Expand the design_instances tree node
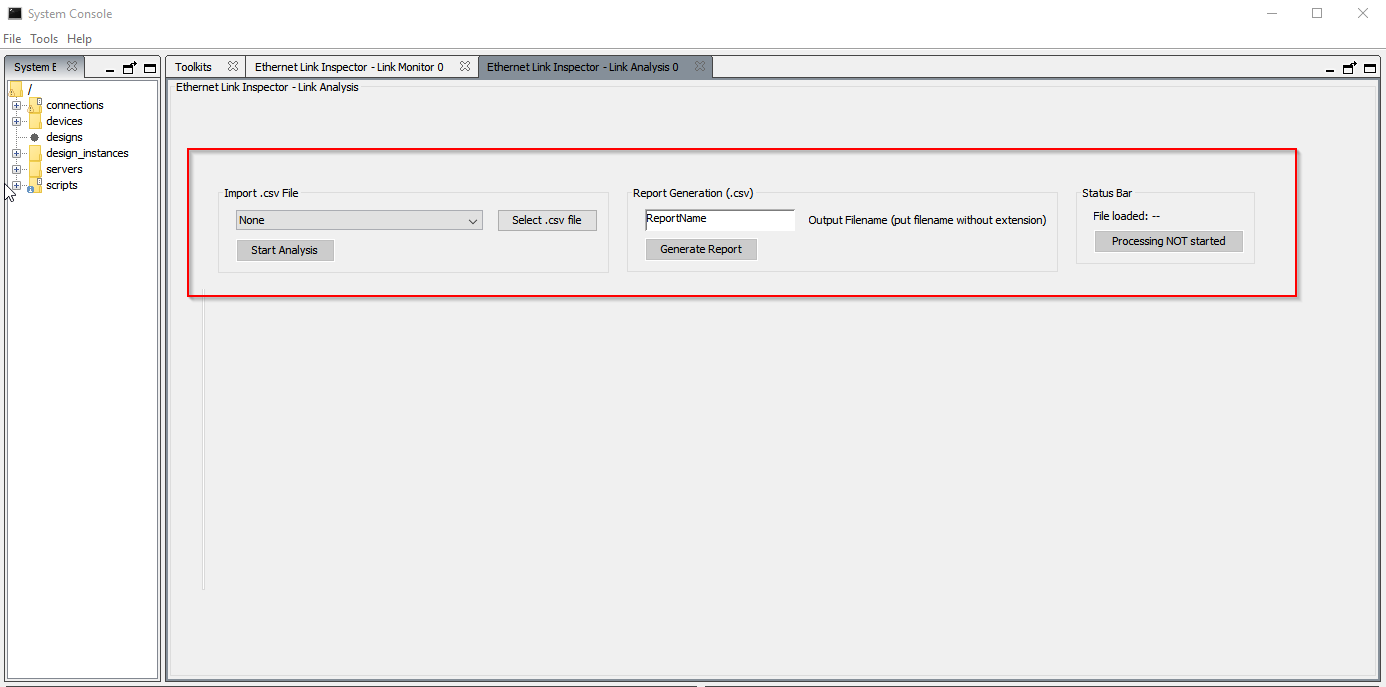Screen dimensions: 1386x687 coord(16,153)
